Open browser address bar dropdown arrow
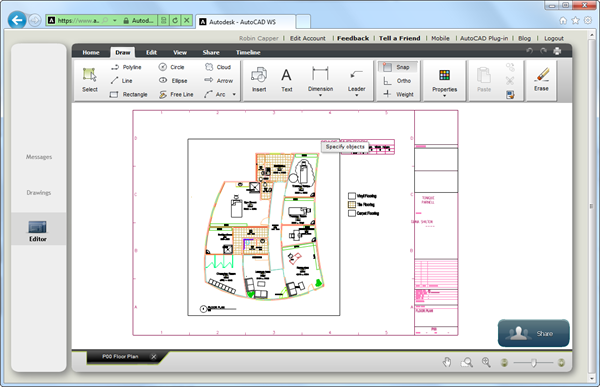 [x=114, y=21]
